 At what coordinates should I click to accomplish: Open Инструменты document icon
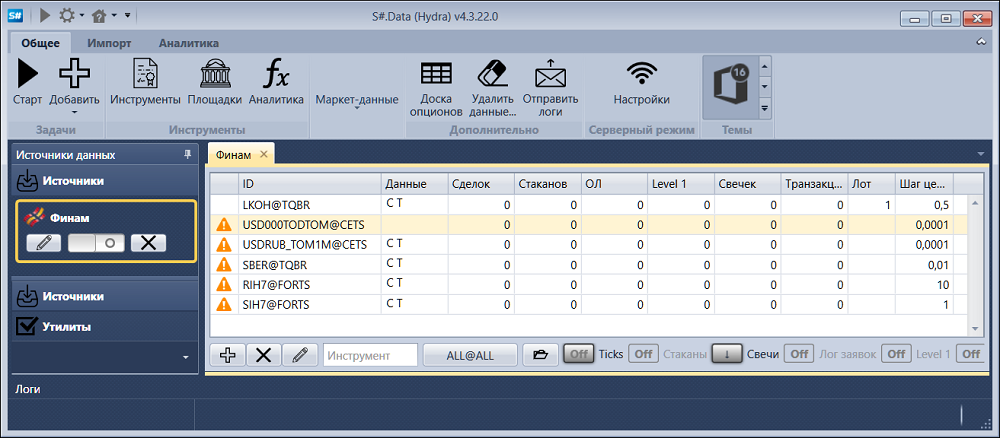pyautogui.click(x=145, y=75)
